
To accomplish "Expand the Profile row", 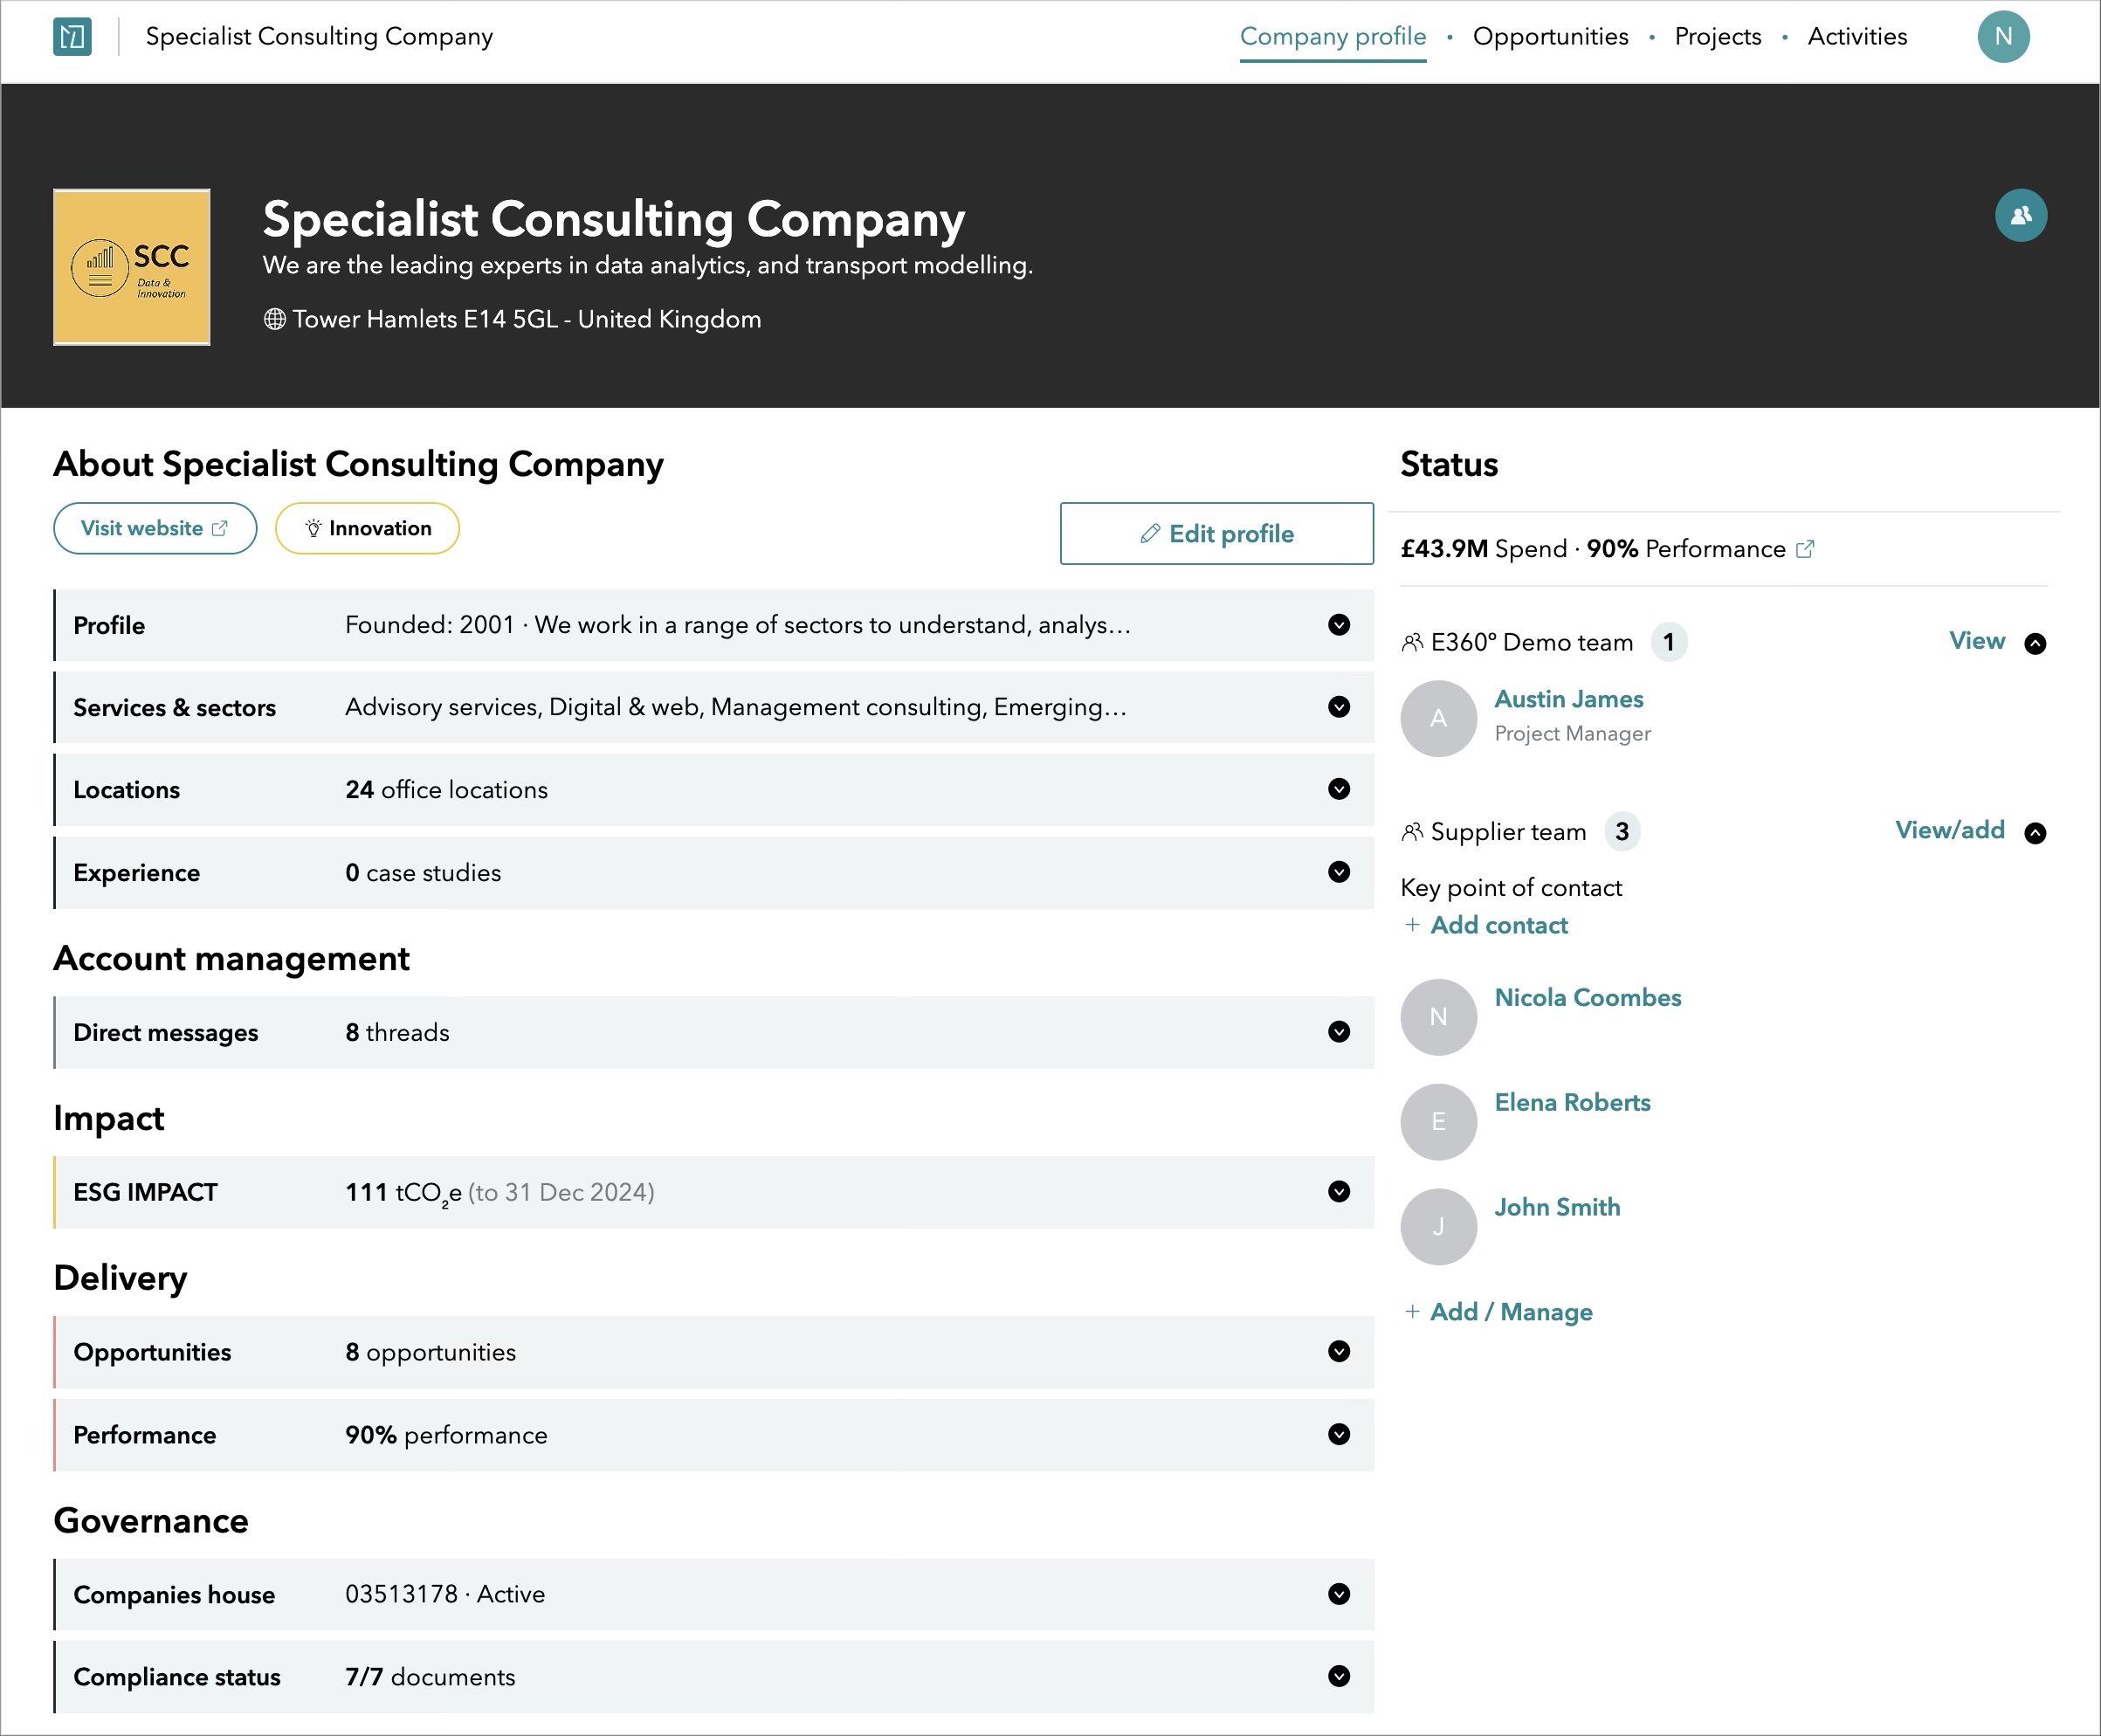I will (1339, 625).
